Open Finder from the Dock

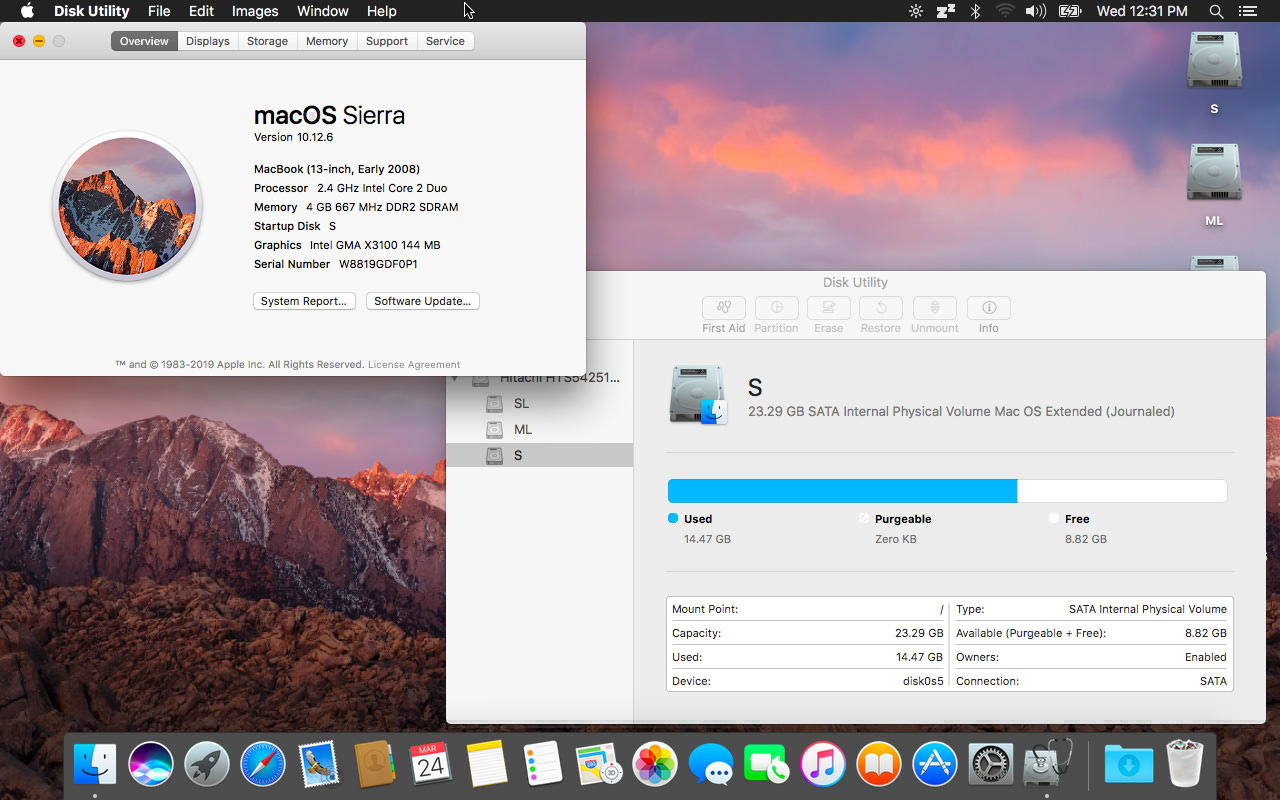(95, 764)
